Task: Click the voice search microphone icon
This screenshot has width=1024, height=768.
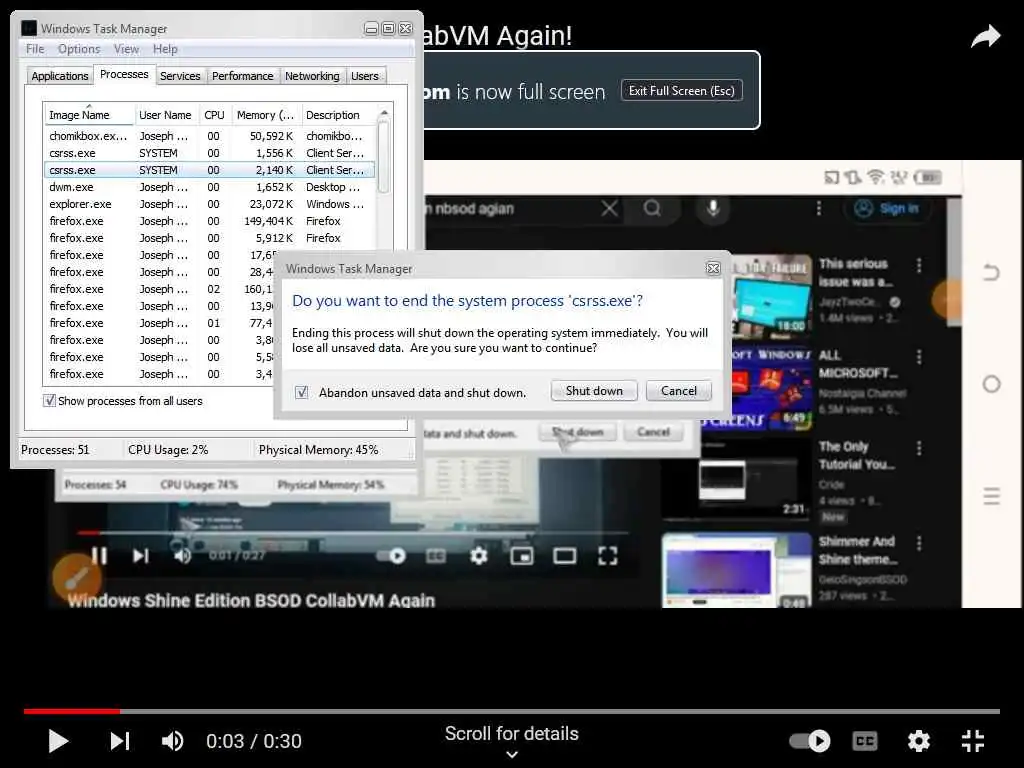Action: [713, 208]
